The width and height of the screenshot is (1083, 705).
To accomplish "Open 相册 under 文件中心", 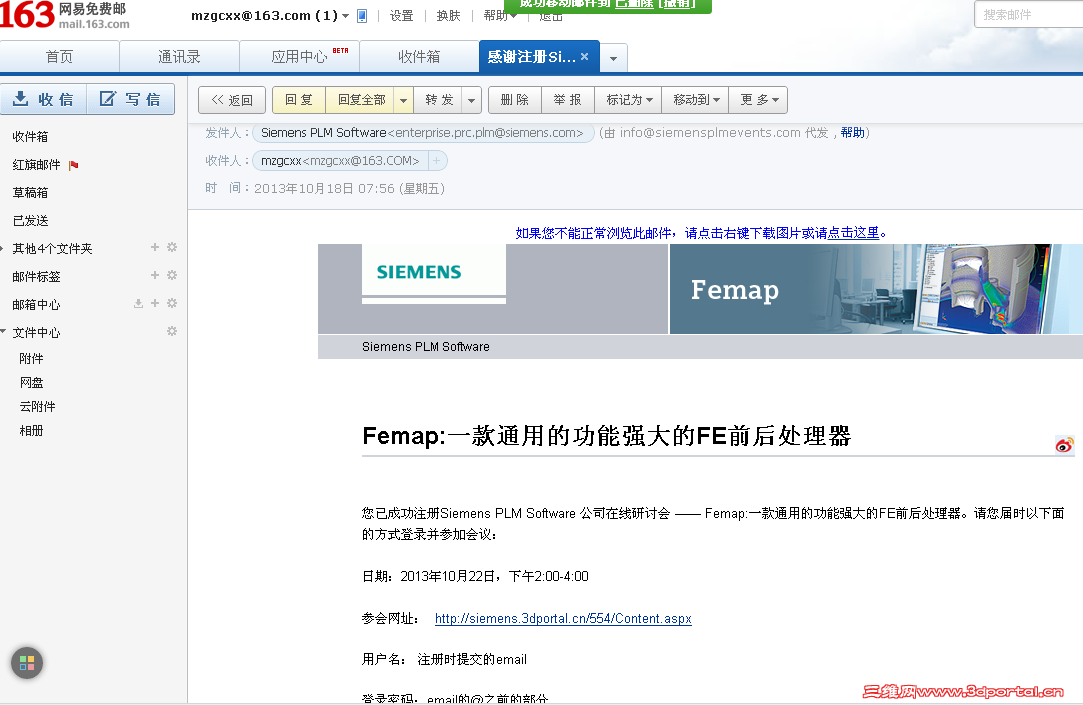I will click(x=31, y=431).
